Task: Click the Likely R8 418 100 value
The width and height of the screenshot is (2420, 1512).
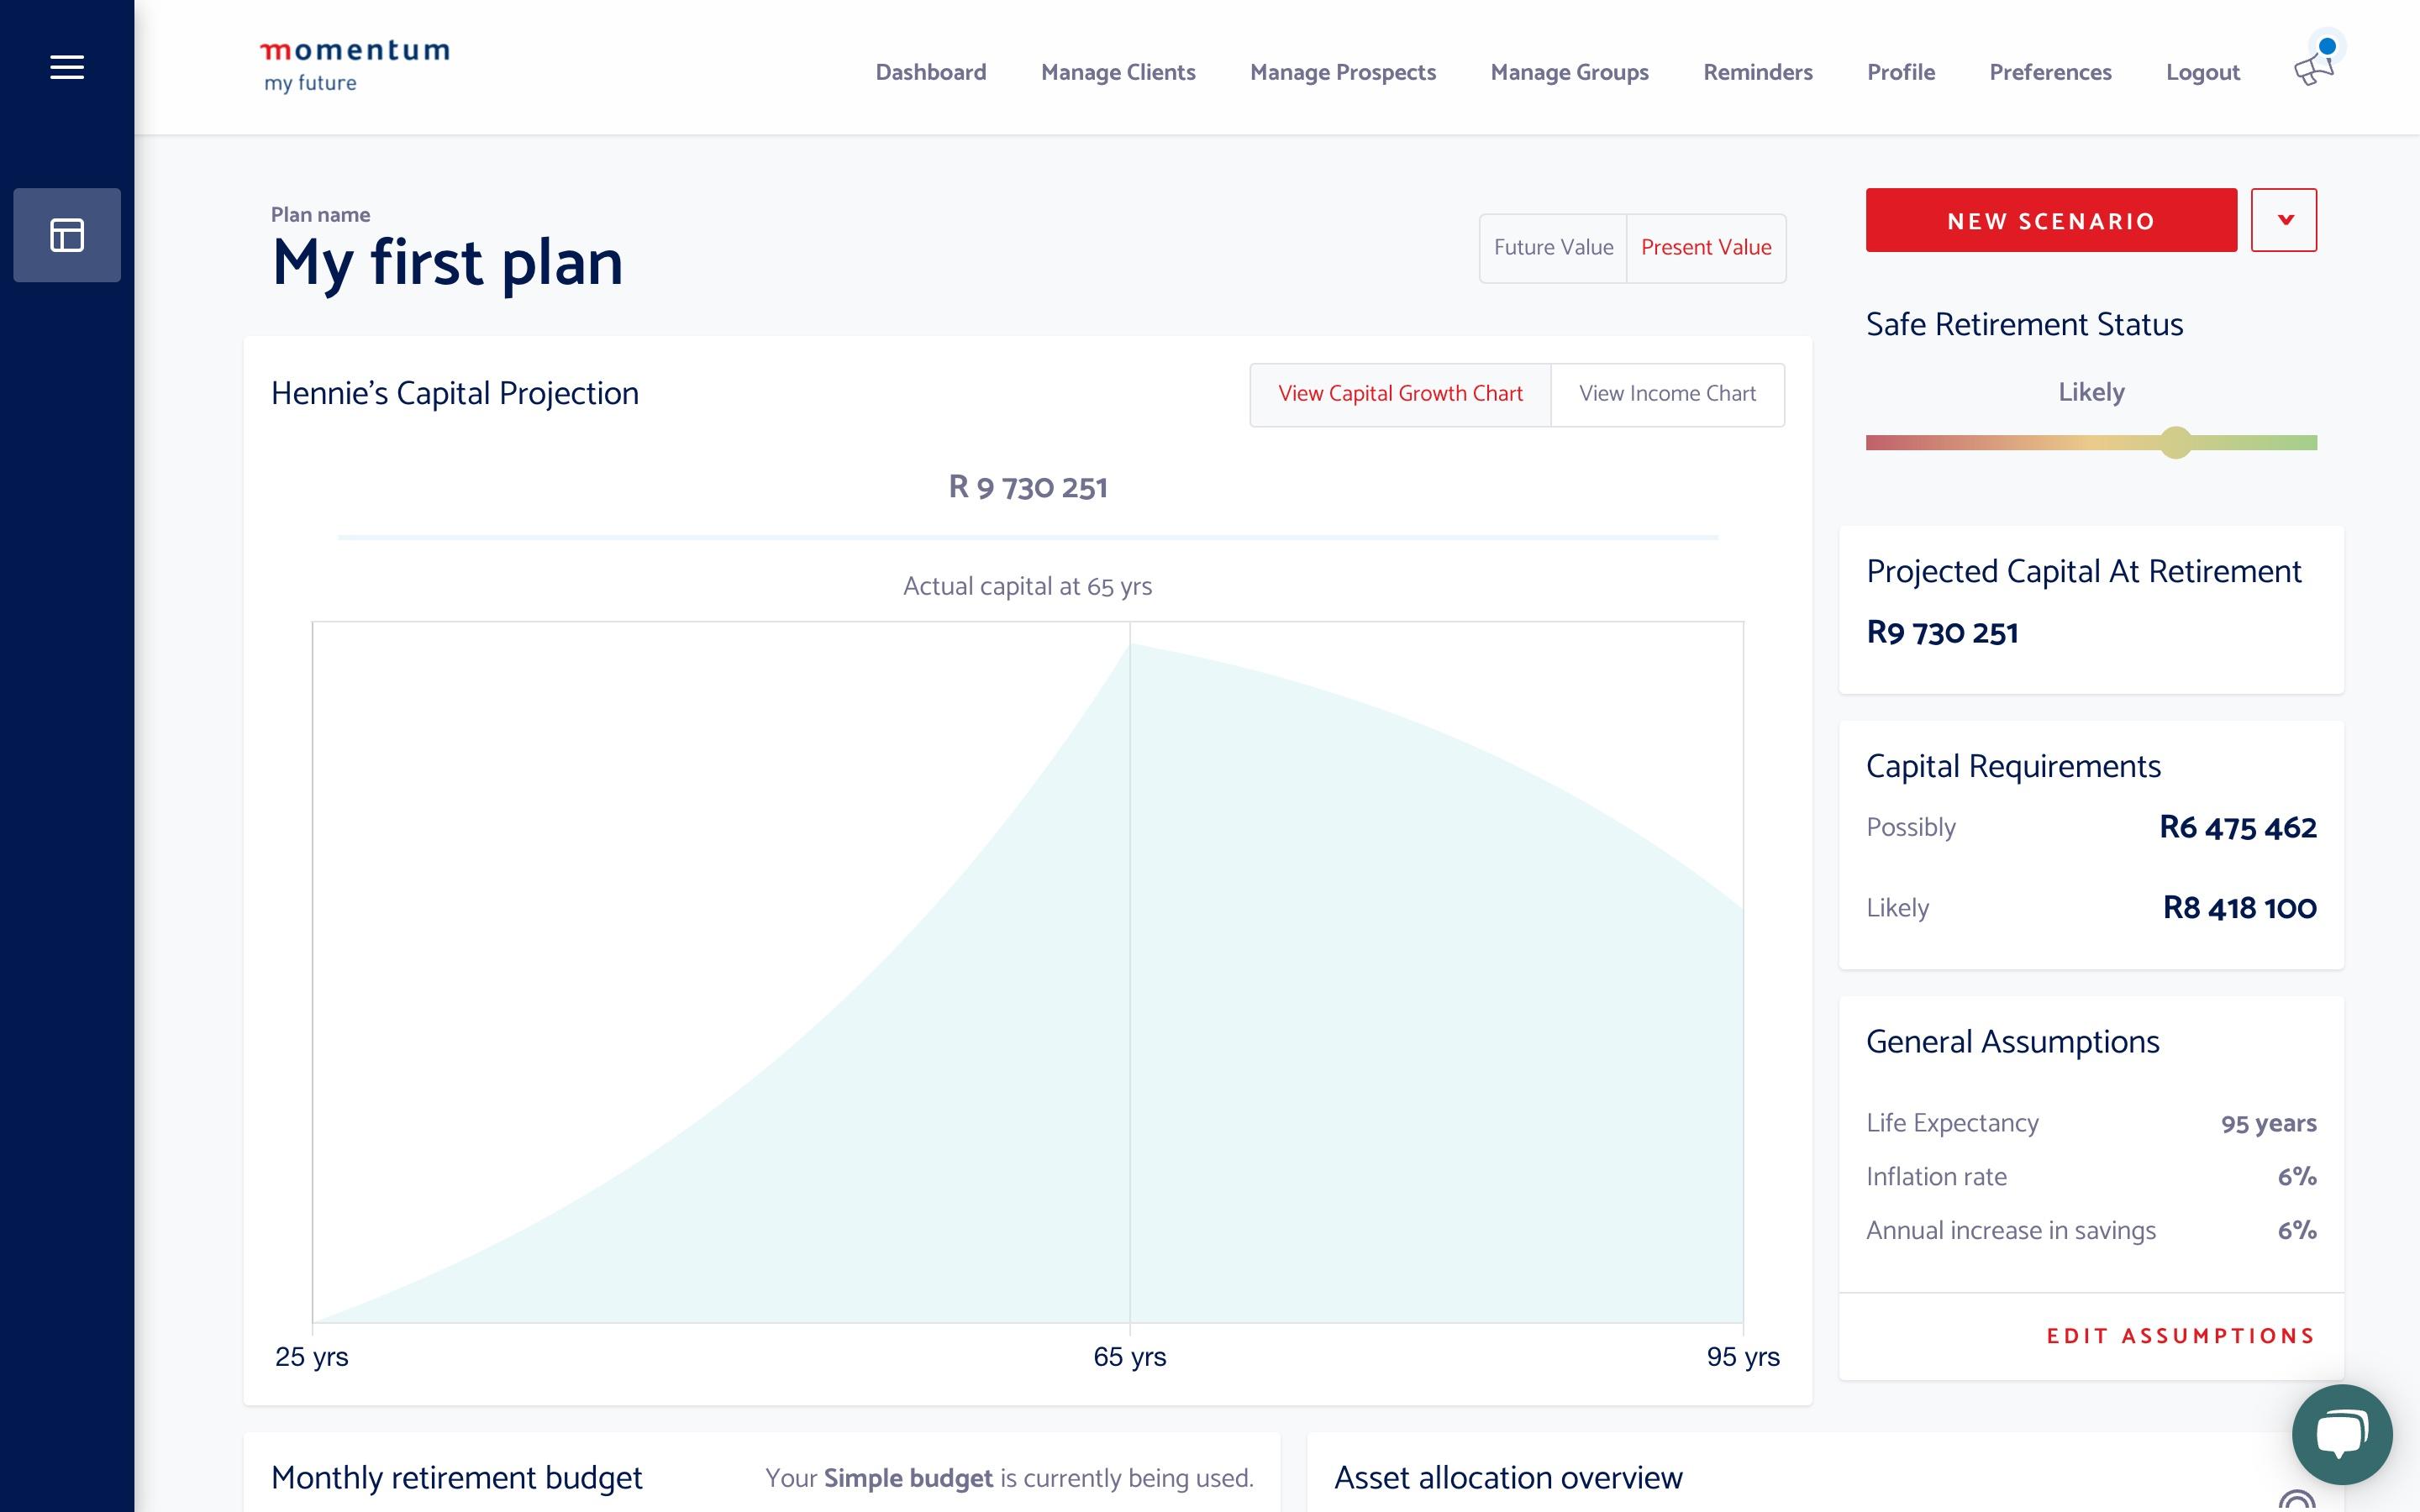Action: (2239, 908)
